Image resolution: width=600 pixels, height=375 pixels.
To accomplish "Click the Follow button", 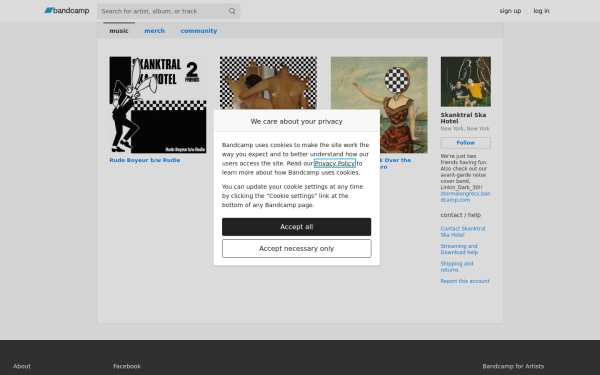I will pyautogui.click(x=466, y=143).
